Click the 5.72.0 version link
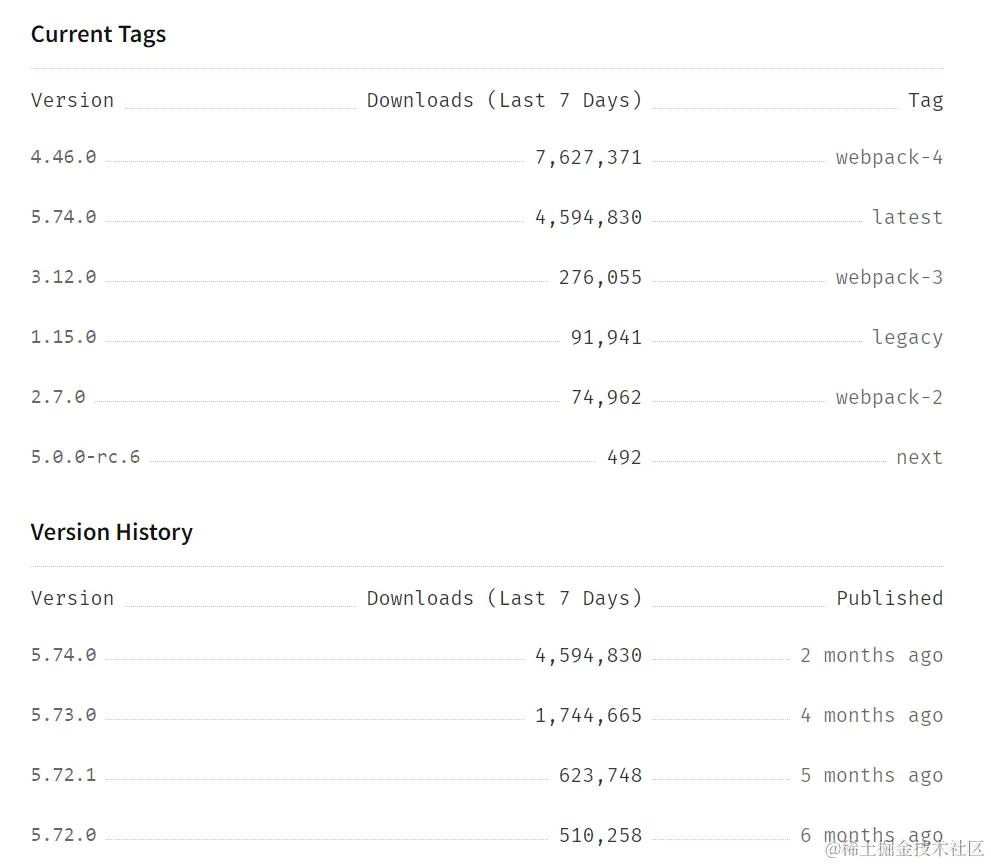 coord(64,835)
